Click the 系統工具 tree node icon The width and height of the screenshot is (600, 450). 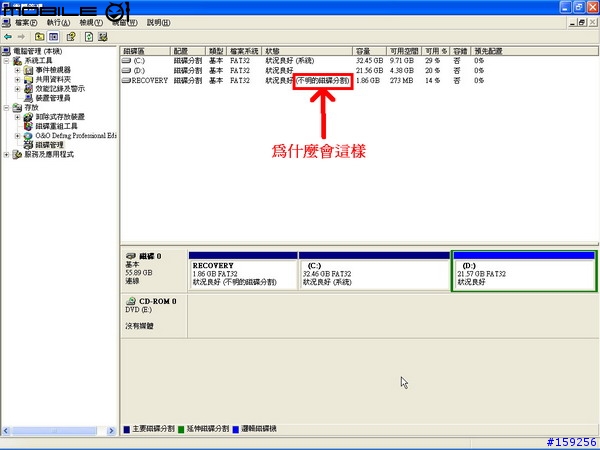(x=17, y=60)
